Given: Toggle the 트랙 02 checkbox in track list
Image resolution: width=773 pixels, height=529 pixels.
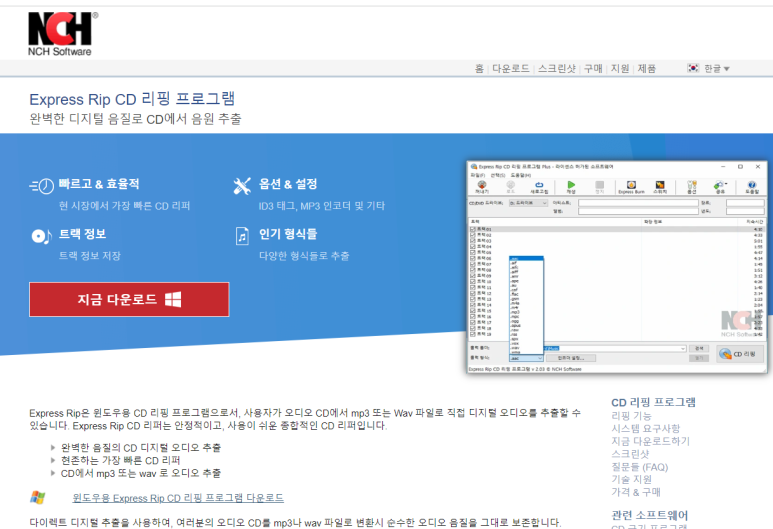Looking at the screenshot, I should (473, 235).
